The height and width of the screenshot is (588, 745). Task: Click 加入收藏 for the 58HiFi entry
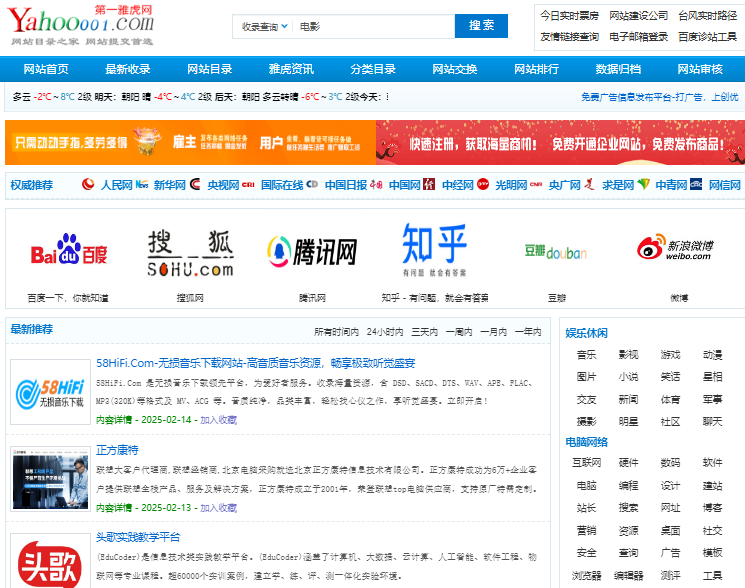tap(219, 420)
